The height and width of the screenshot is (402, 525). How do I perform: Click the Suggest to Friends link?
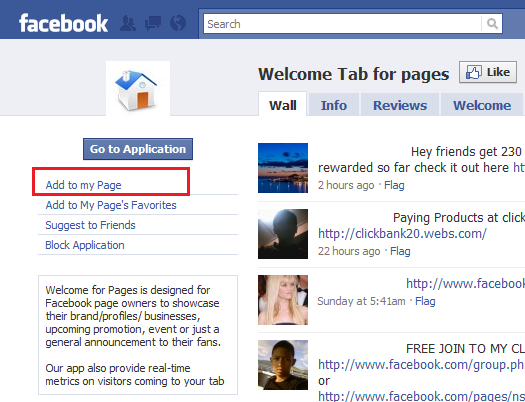[90, 225]
